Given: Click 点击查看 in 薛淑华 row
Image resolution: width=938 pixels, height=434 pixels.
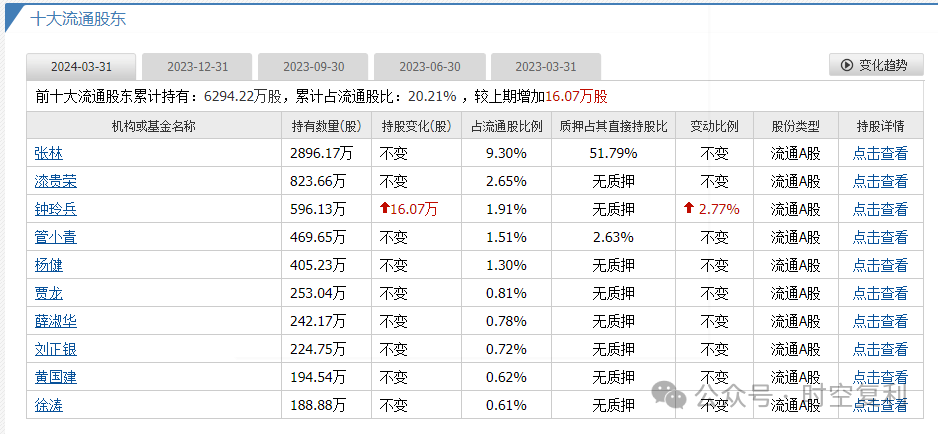Looking at the screenshot, I should (880, 321).
